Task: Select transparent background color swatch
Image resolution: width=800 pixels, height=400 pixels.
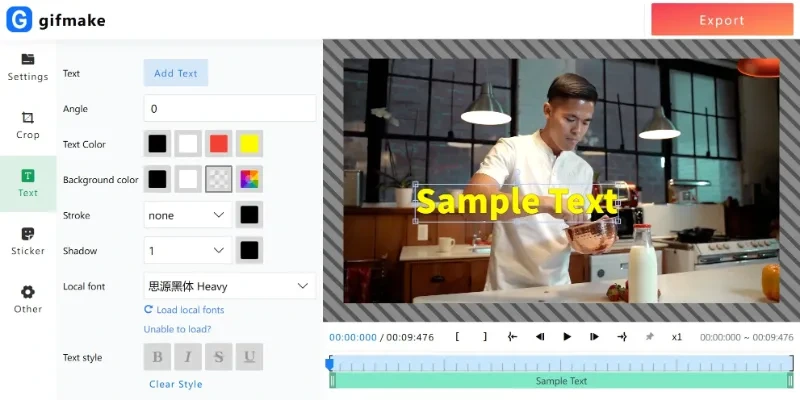Action: tap(218, 179)
